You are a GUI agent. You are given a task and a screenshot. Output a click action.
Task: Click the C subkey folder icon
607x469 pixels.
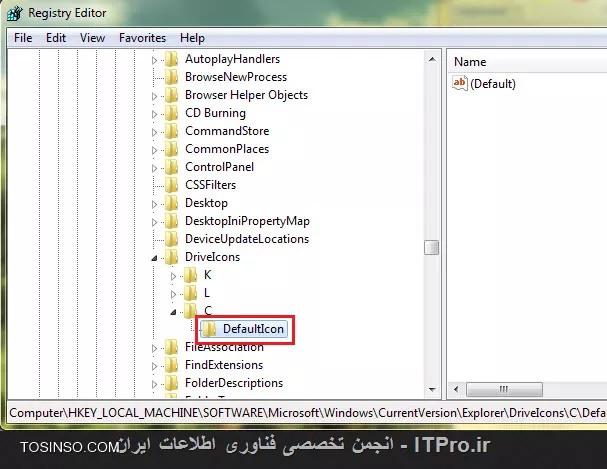coord(190,310)
